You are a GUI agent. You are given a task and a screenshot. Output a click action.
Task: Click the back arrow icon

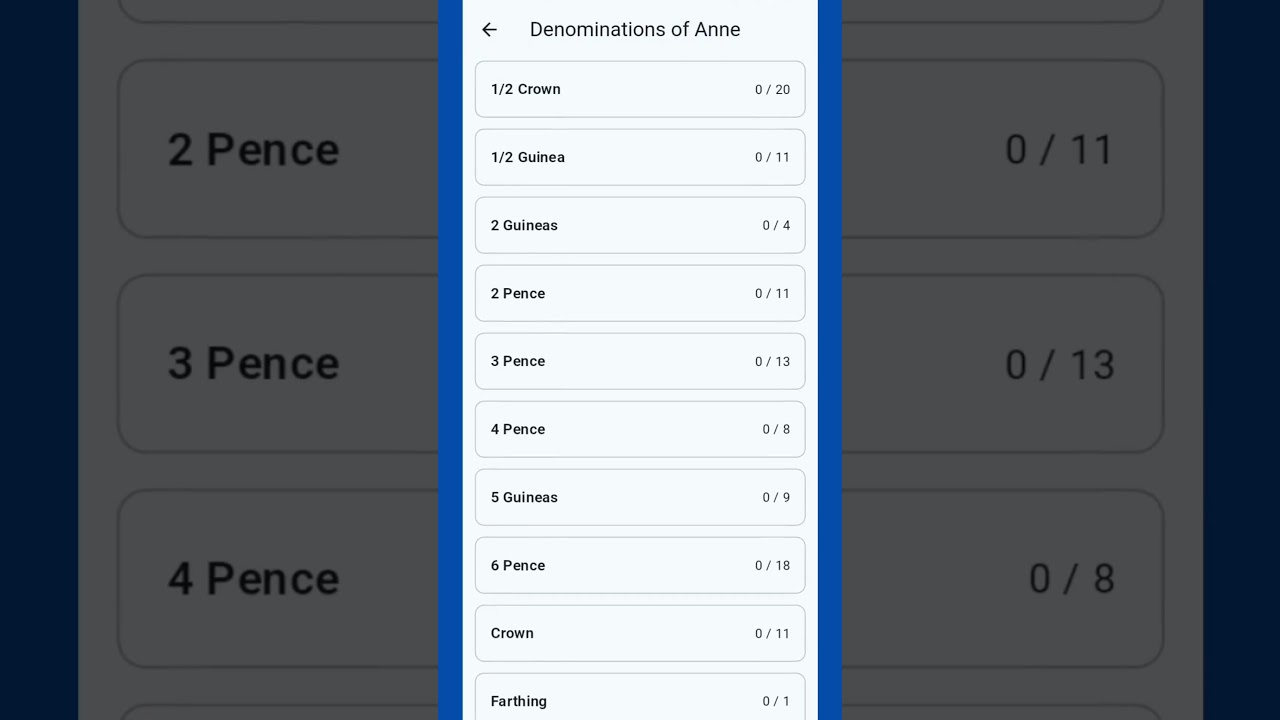[x=489, y=30]
